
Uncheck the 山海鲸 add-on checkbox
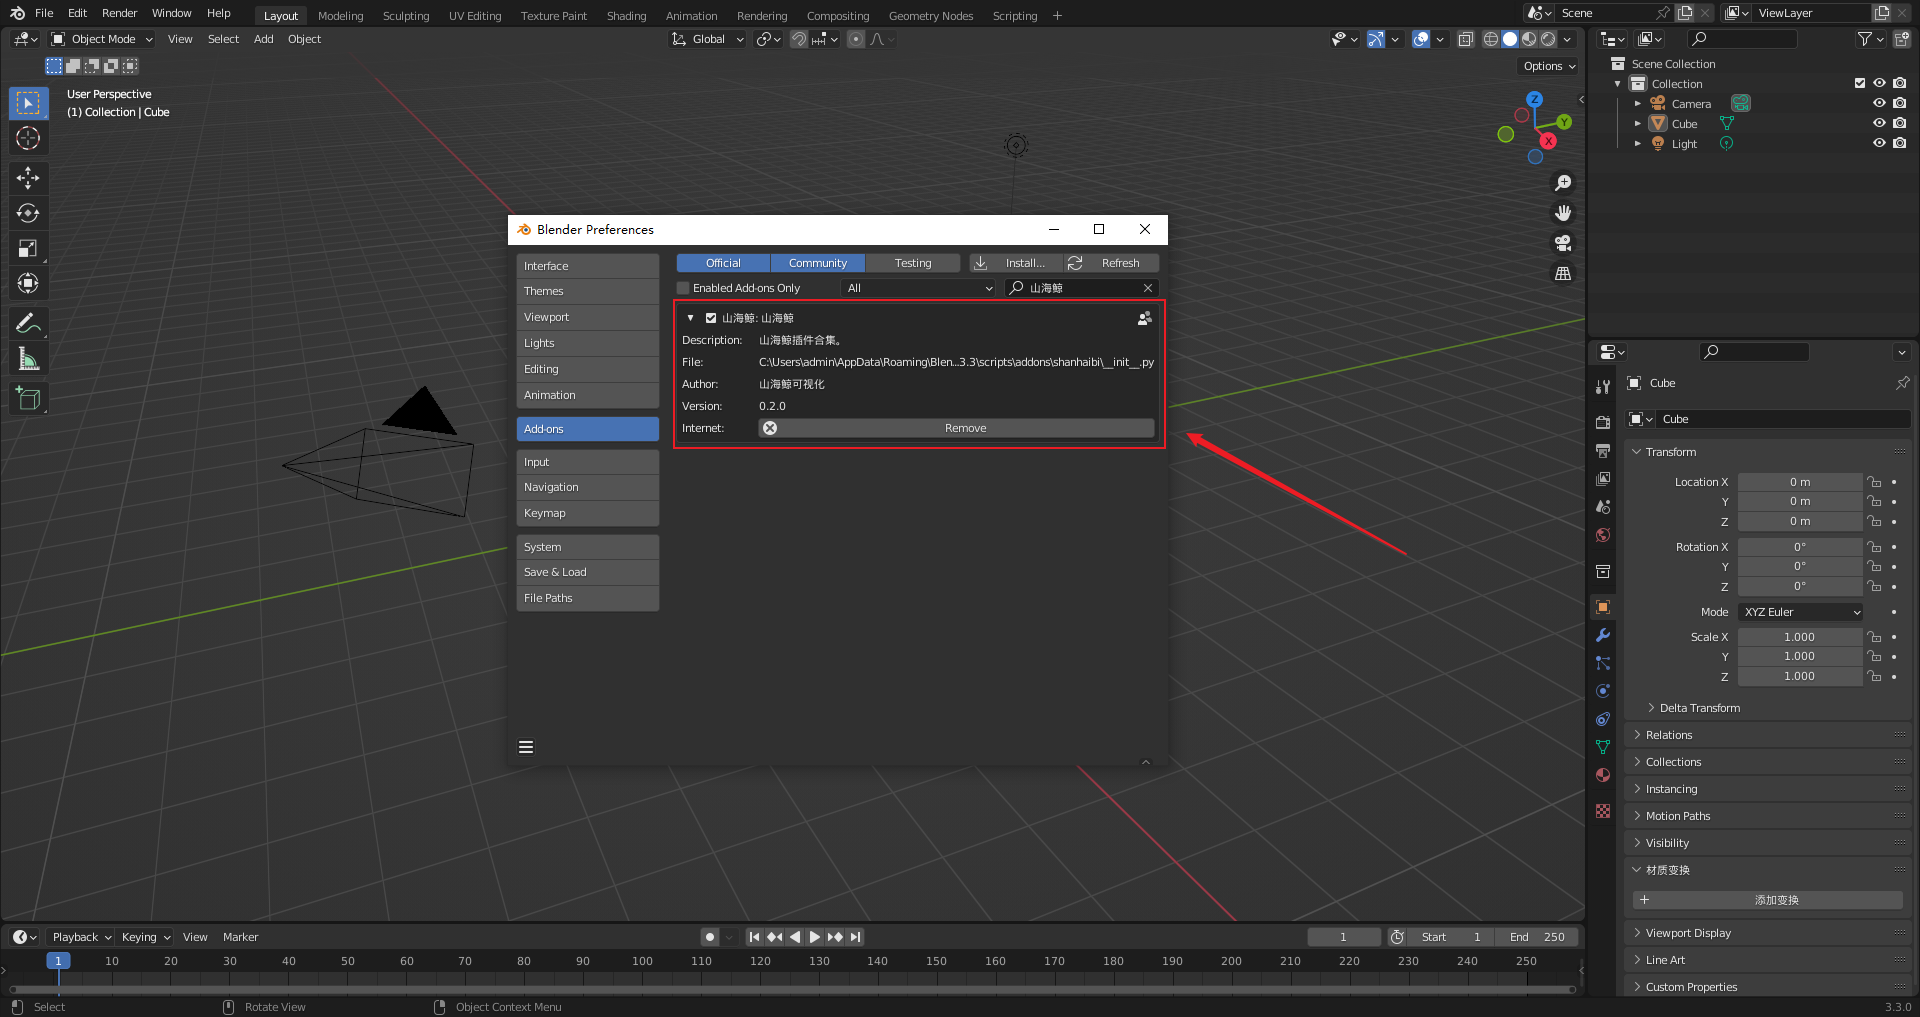[x=711, y=318]
